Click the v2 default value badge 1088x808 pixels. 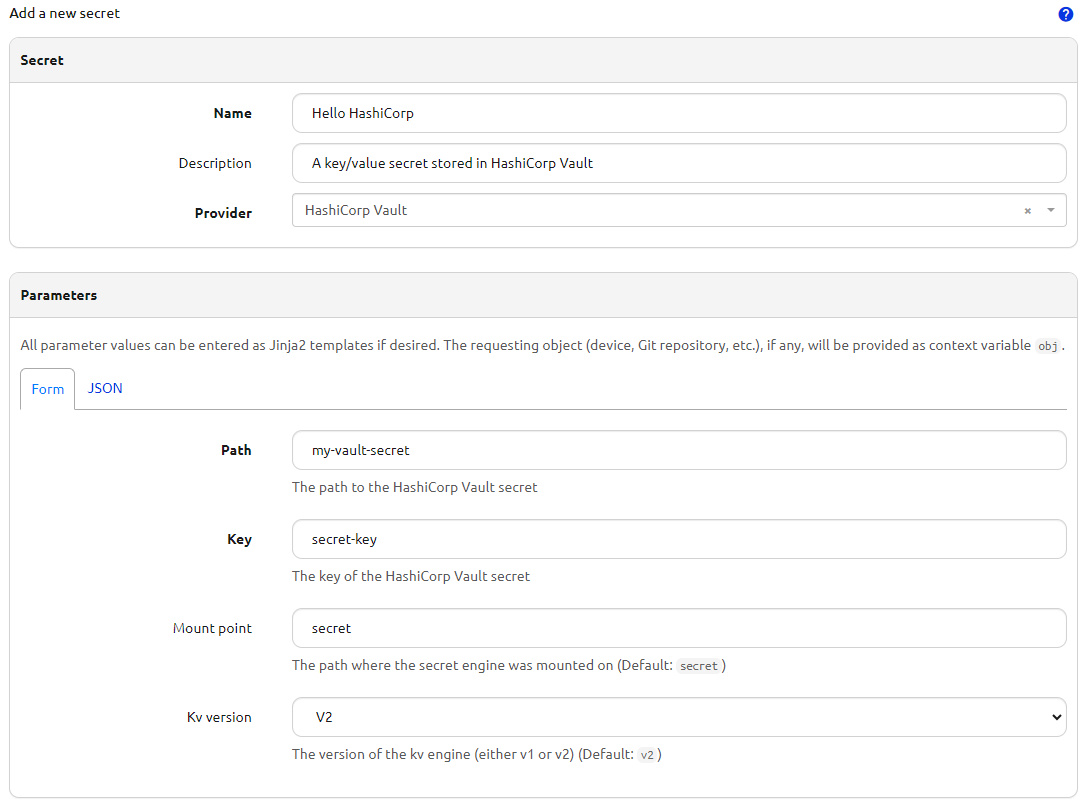[x=647, y=754]
